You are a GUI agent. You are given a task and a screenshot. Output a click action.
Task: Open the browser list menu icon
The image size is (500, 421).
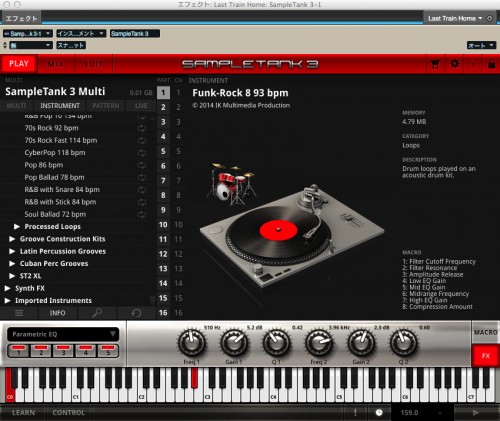[x=19, y=313]
